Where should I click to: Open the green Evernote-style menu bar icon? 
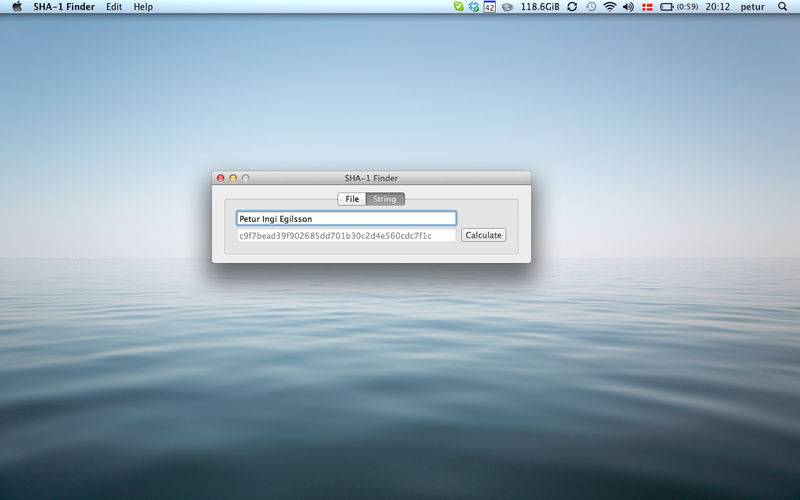pos(459,7)
